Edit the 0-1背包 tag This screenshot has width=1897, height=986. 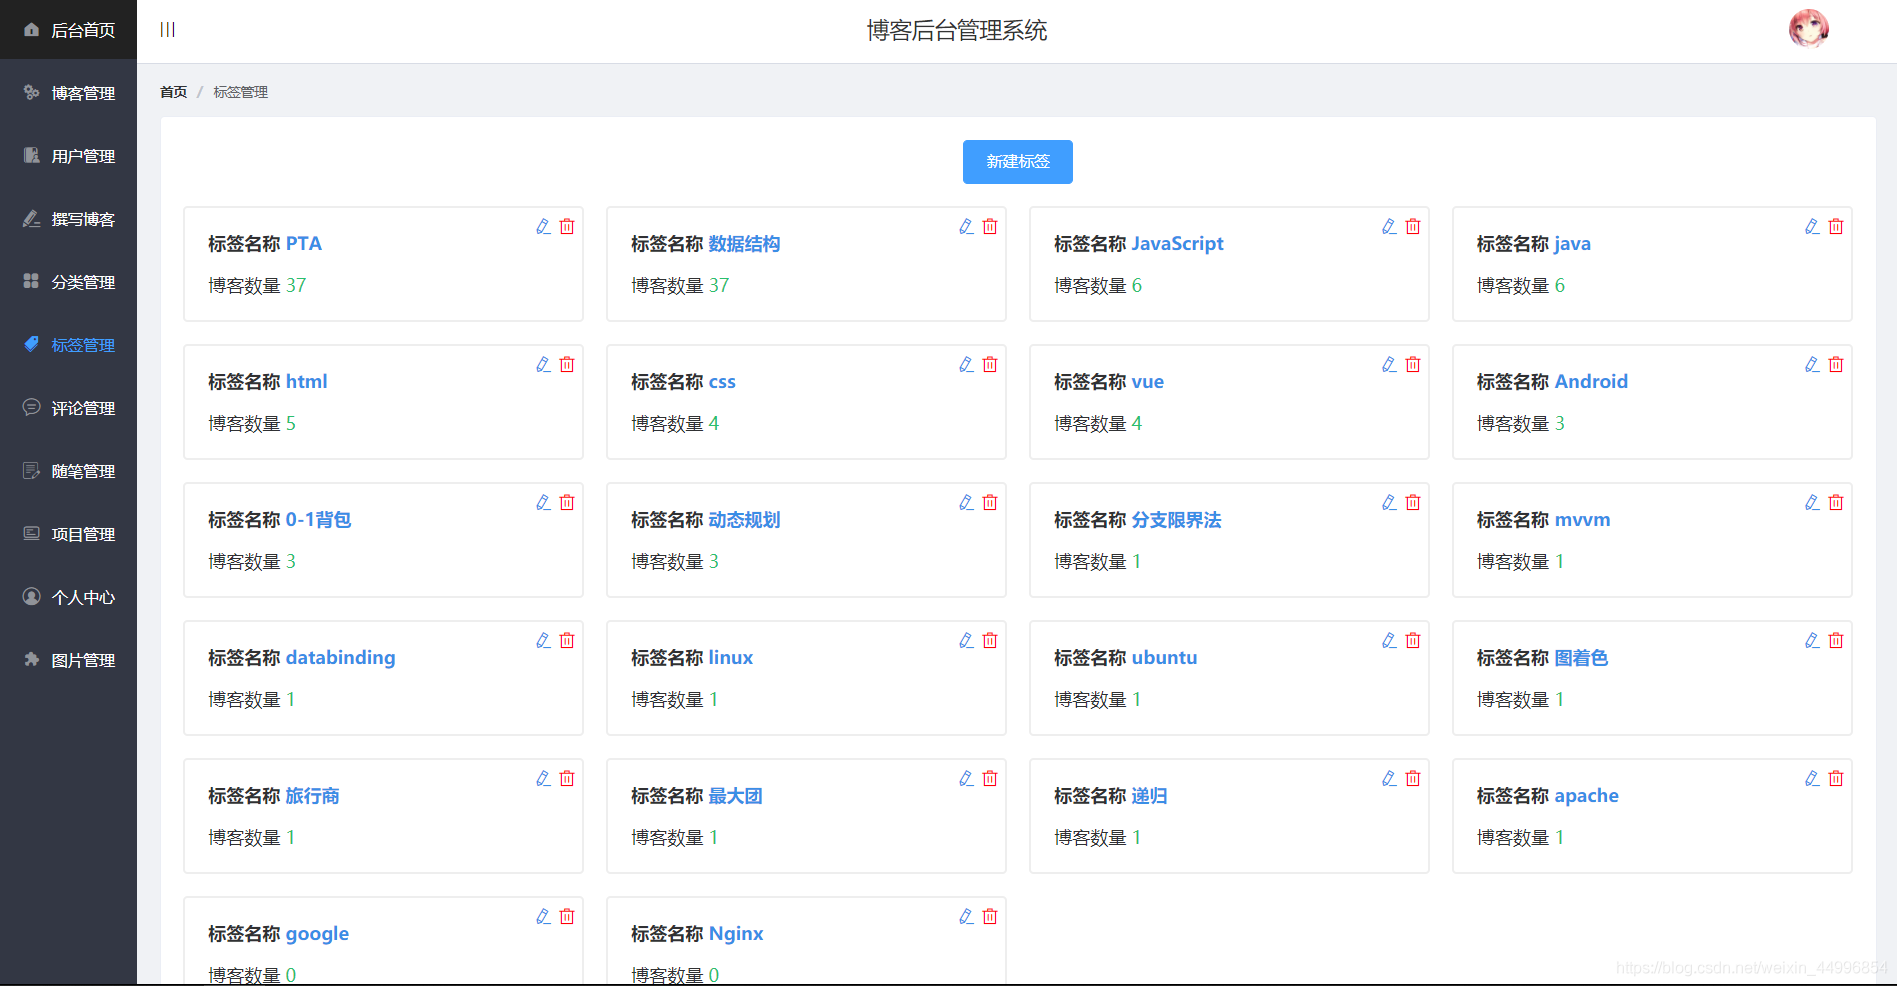[543, 502]
